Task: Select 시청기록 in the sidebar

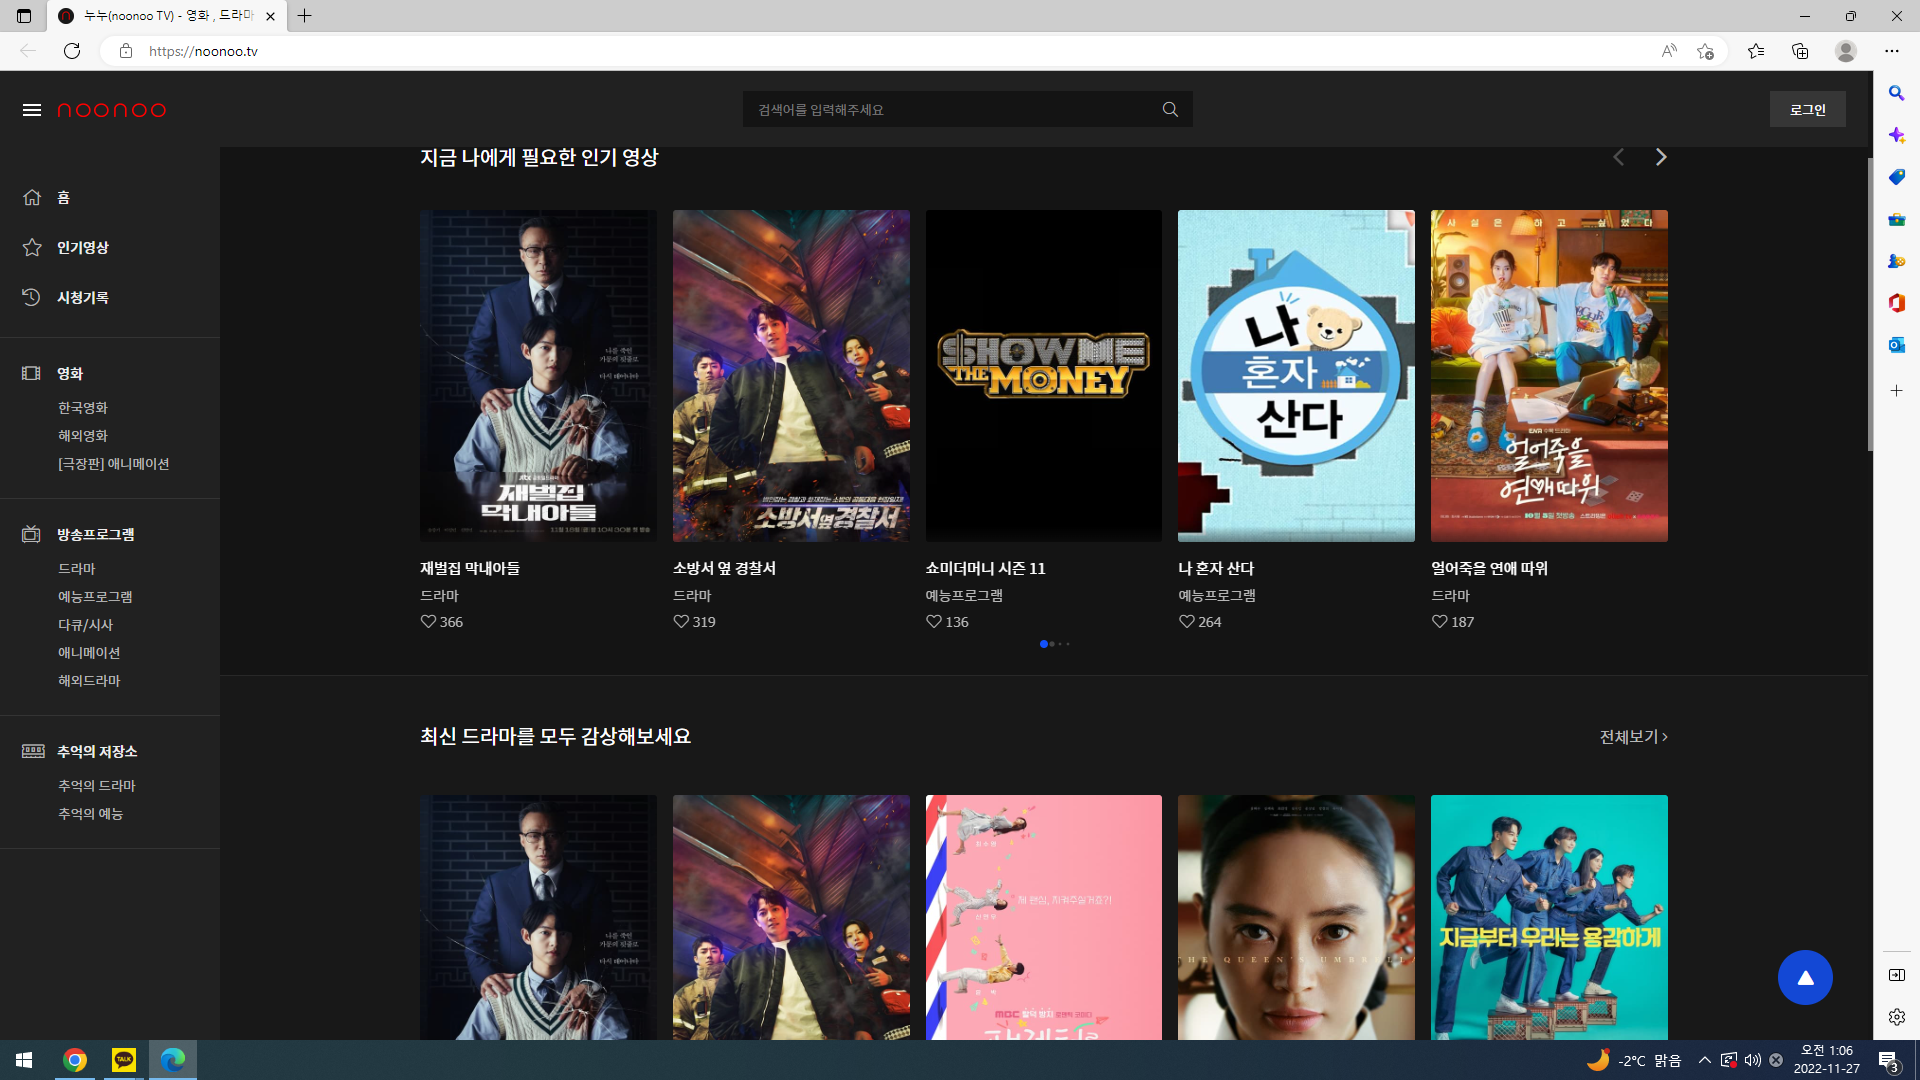Action: [x=83, y=298]
